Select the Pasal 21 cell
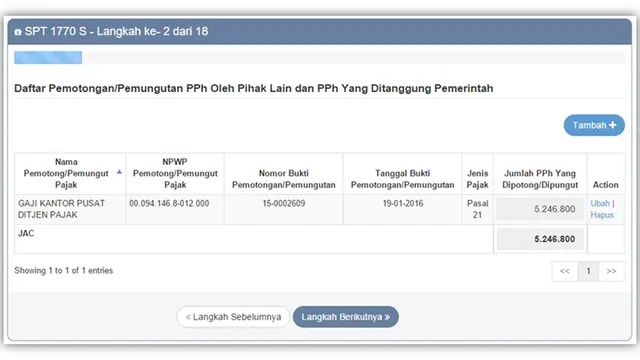The image size is (640, 360). (x=478, y=209)
